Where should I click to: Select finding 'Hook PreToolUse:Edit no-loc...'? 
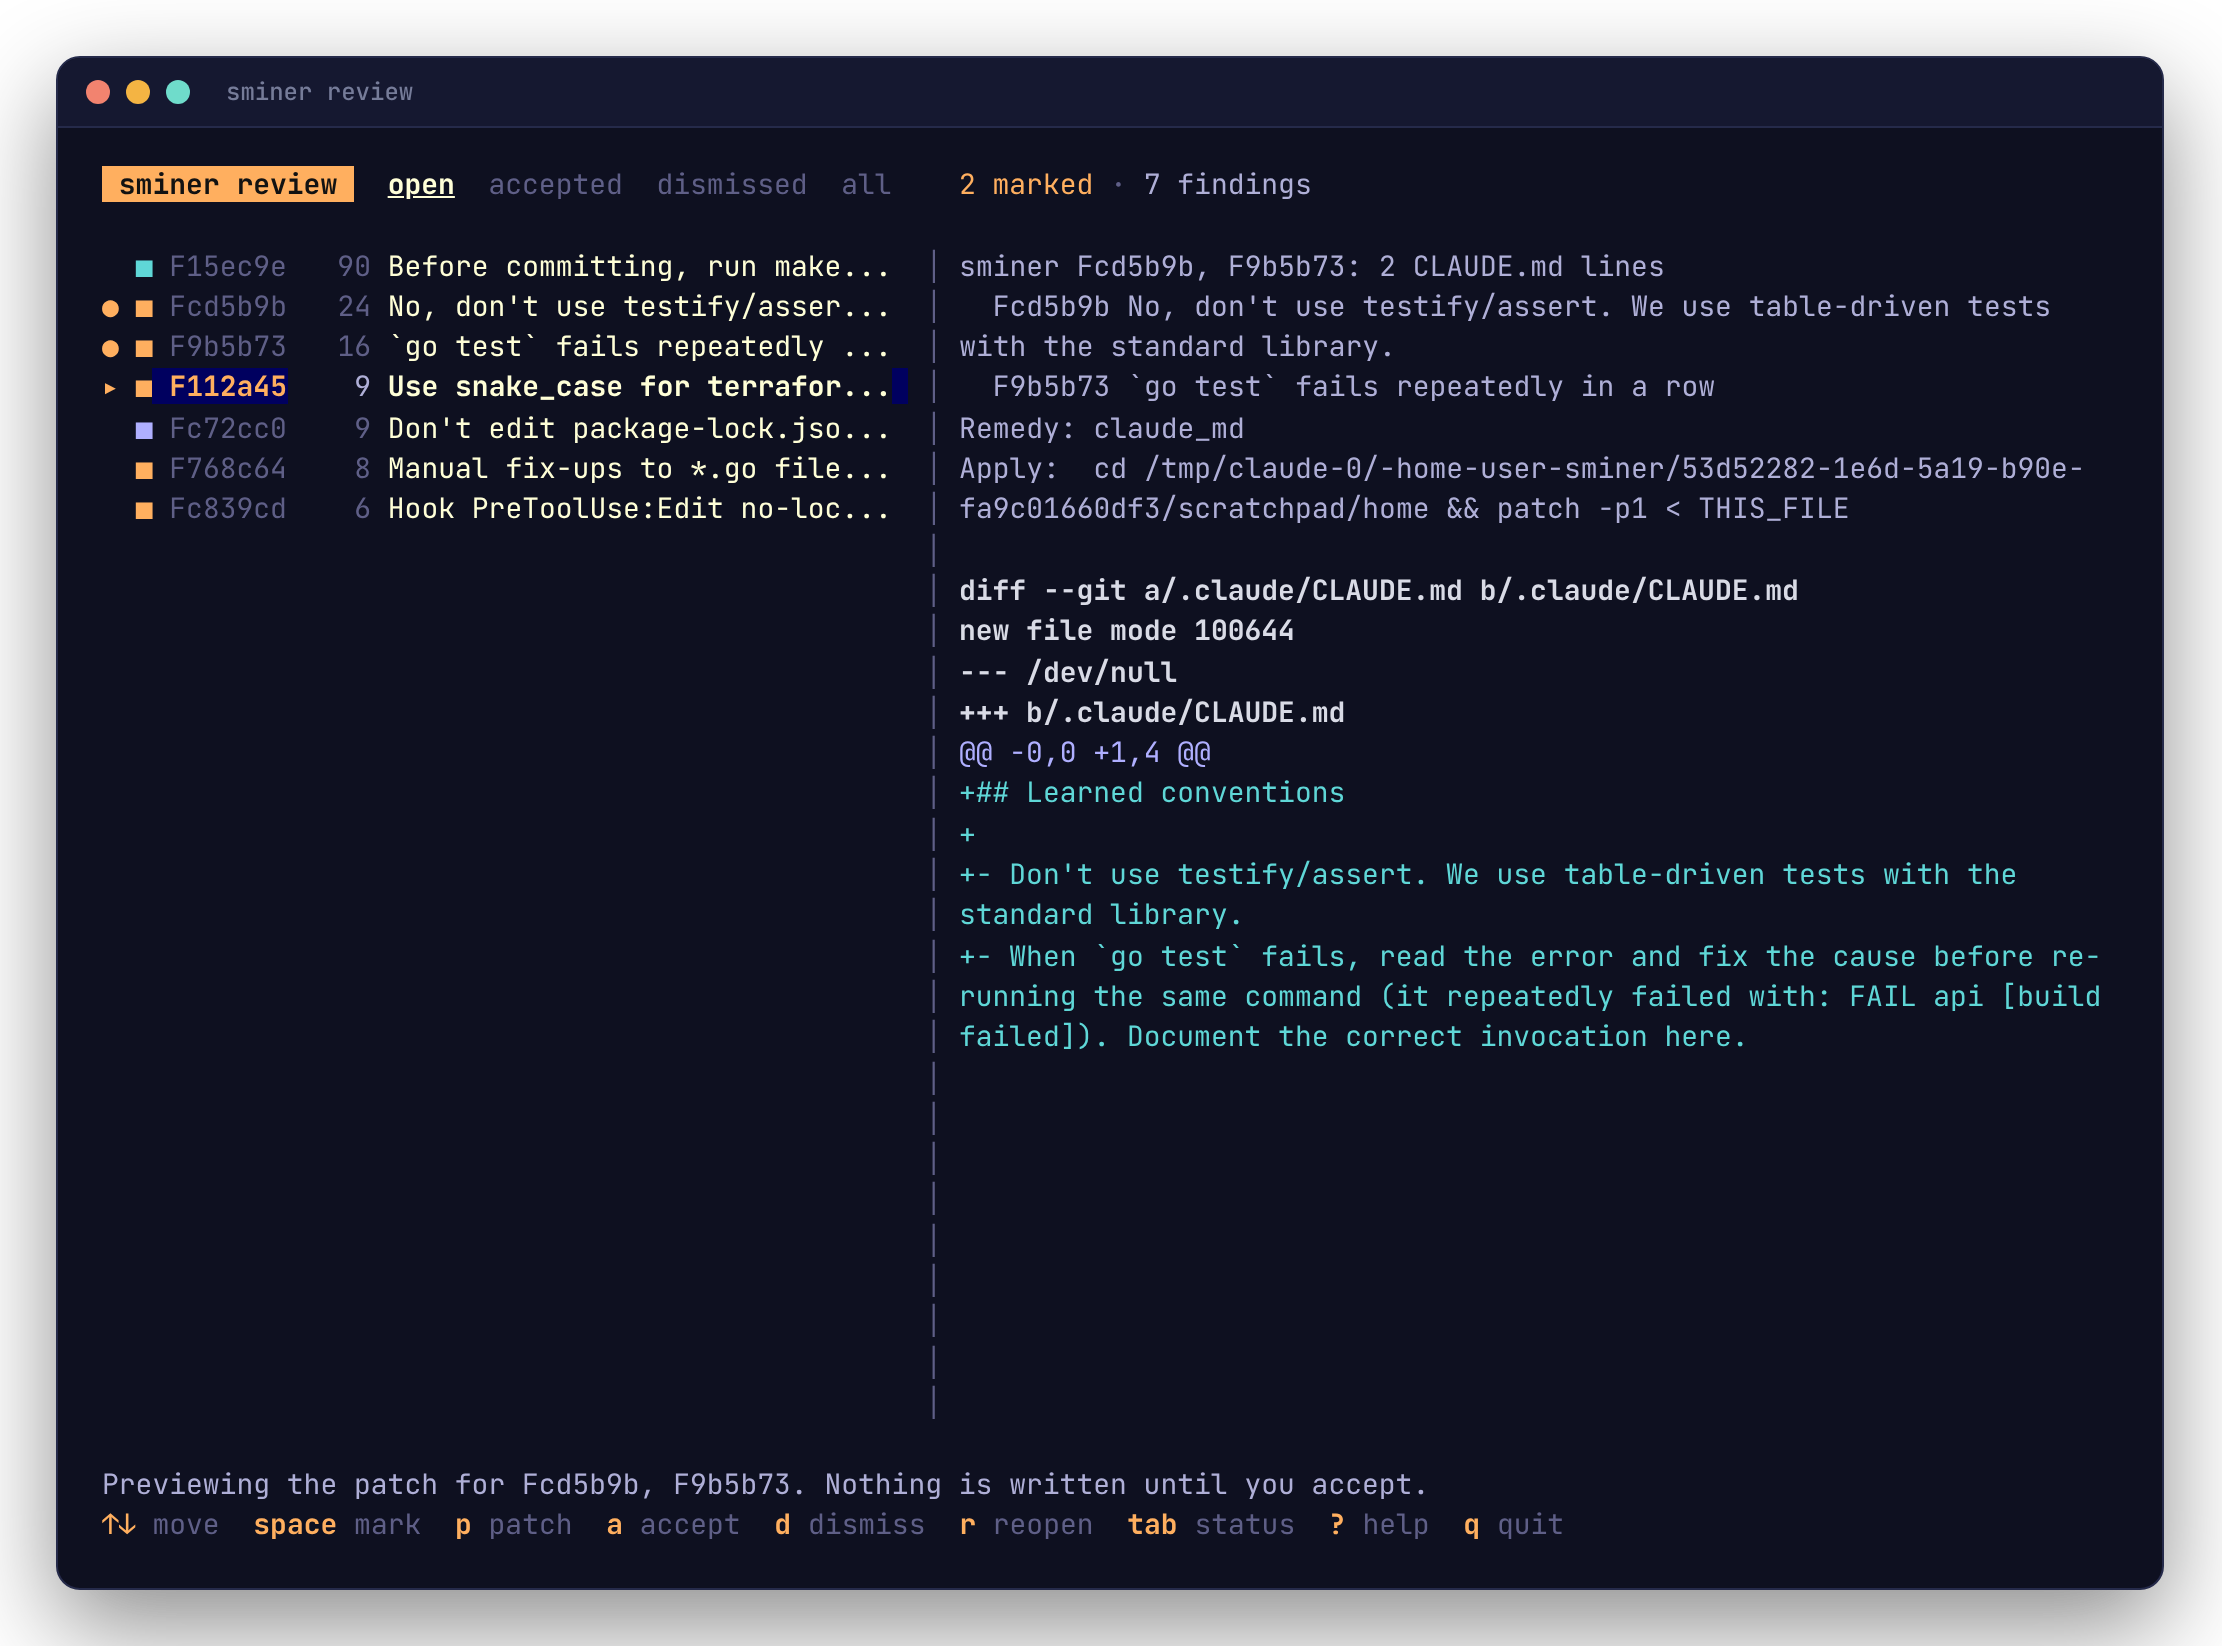click(638, 509)
